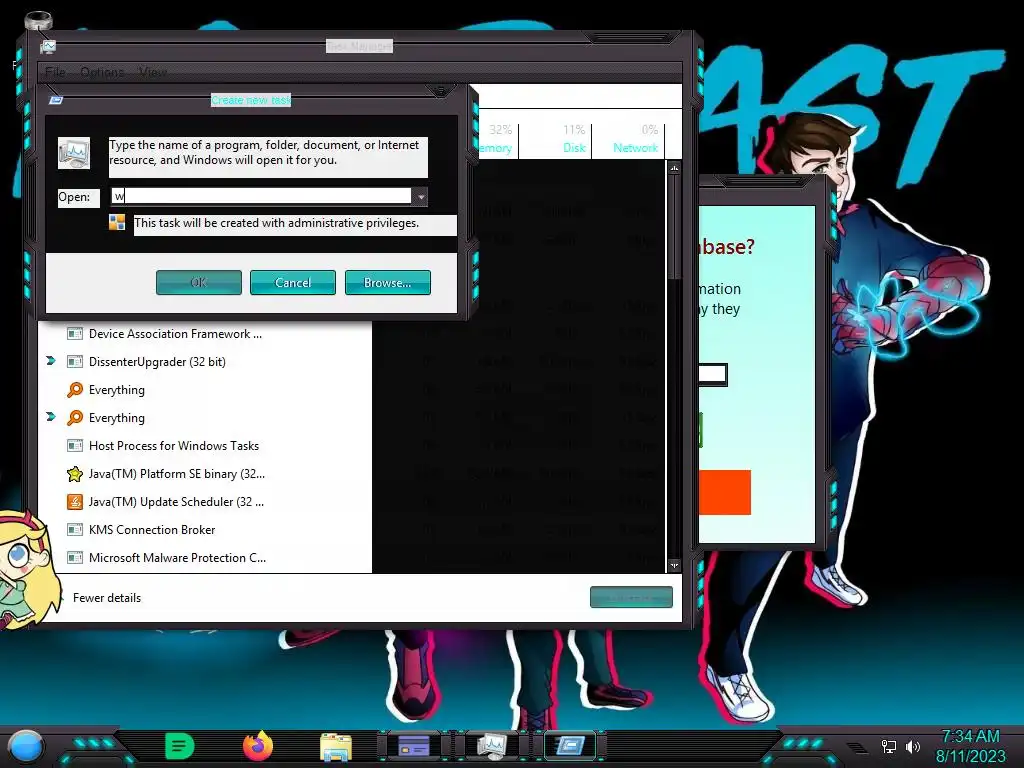Viewport: 1024px width, 768px height.
Task: Open clock showing 7:34 AM
Action: point(970,746)
